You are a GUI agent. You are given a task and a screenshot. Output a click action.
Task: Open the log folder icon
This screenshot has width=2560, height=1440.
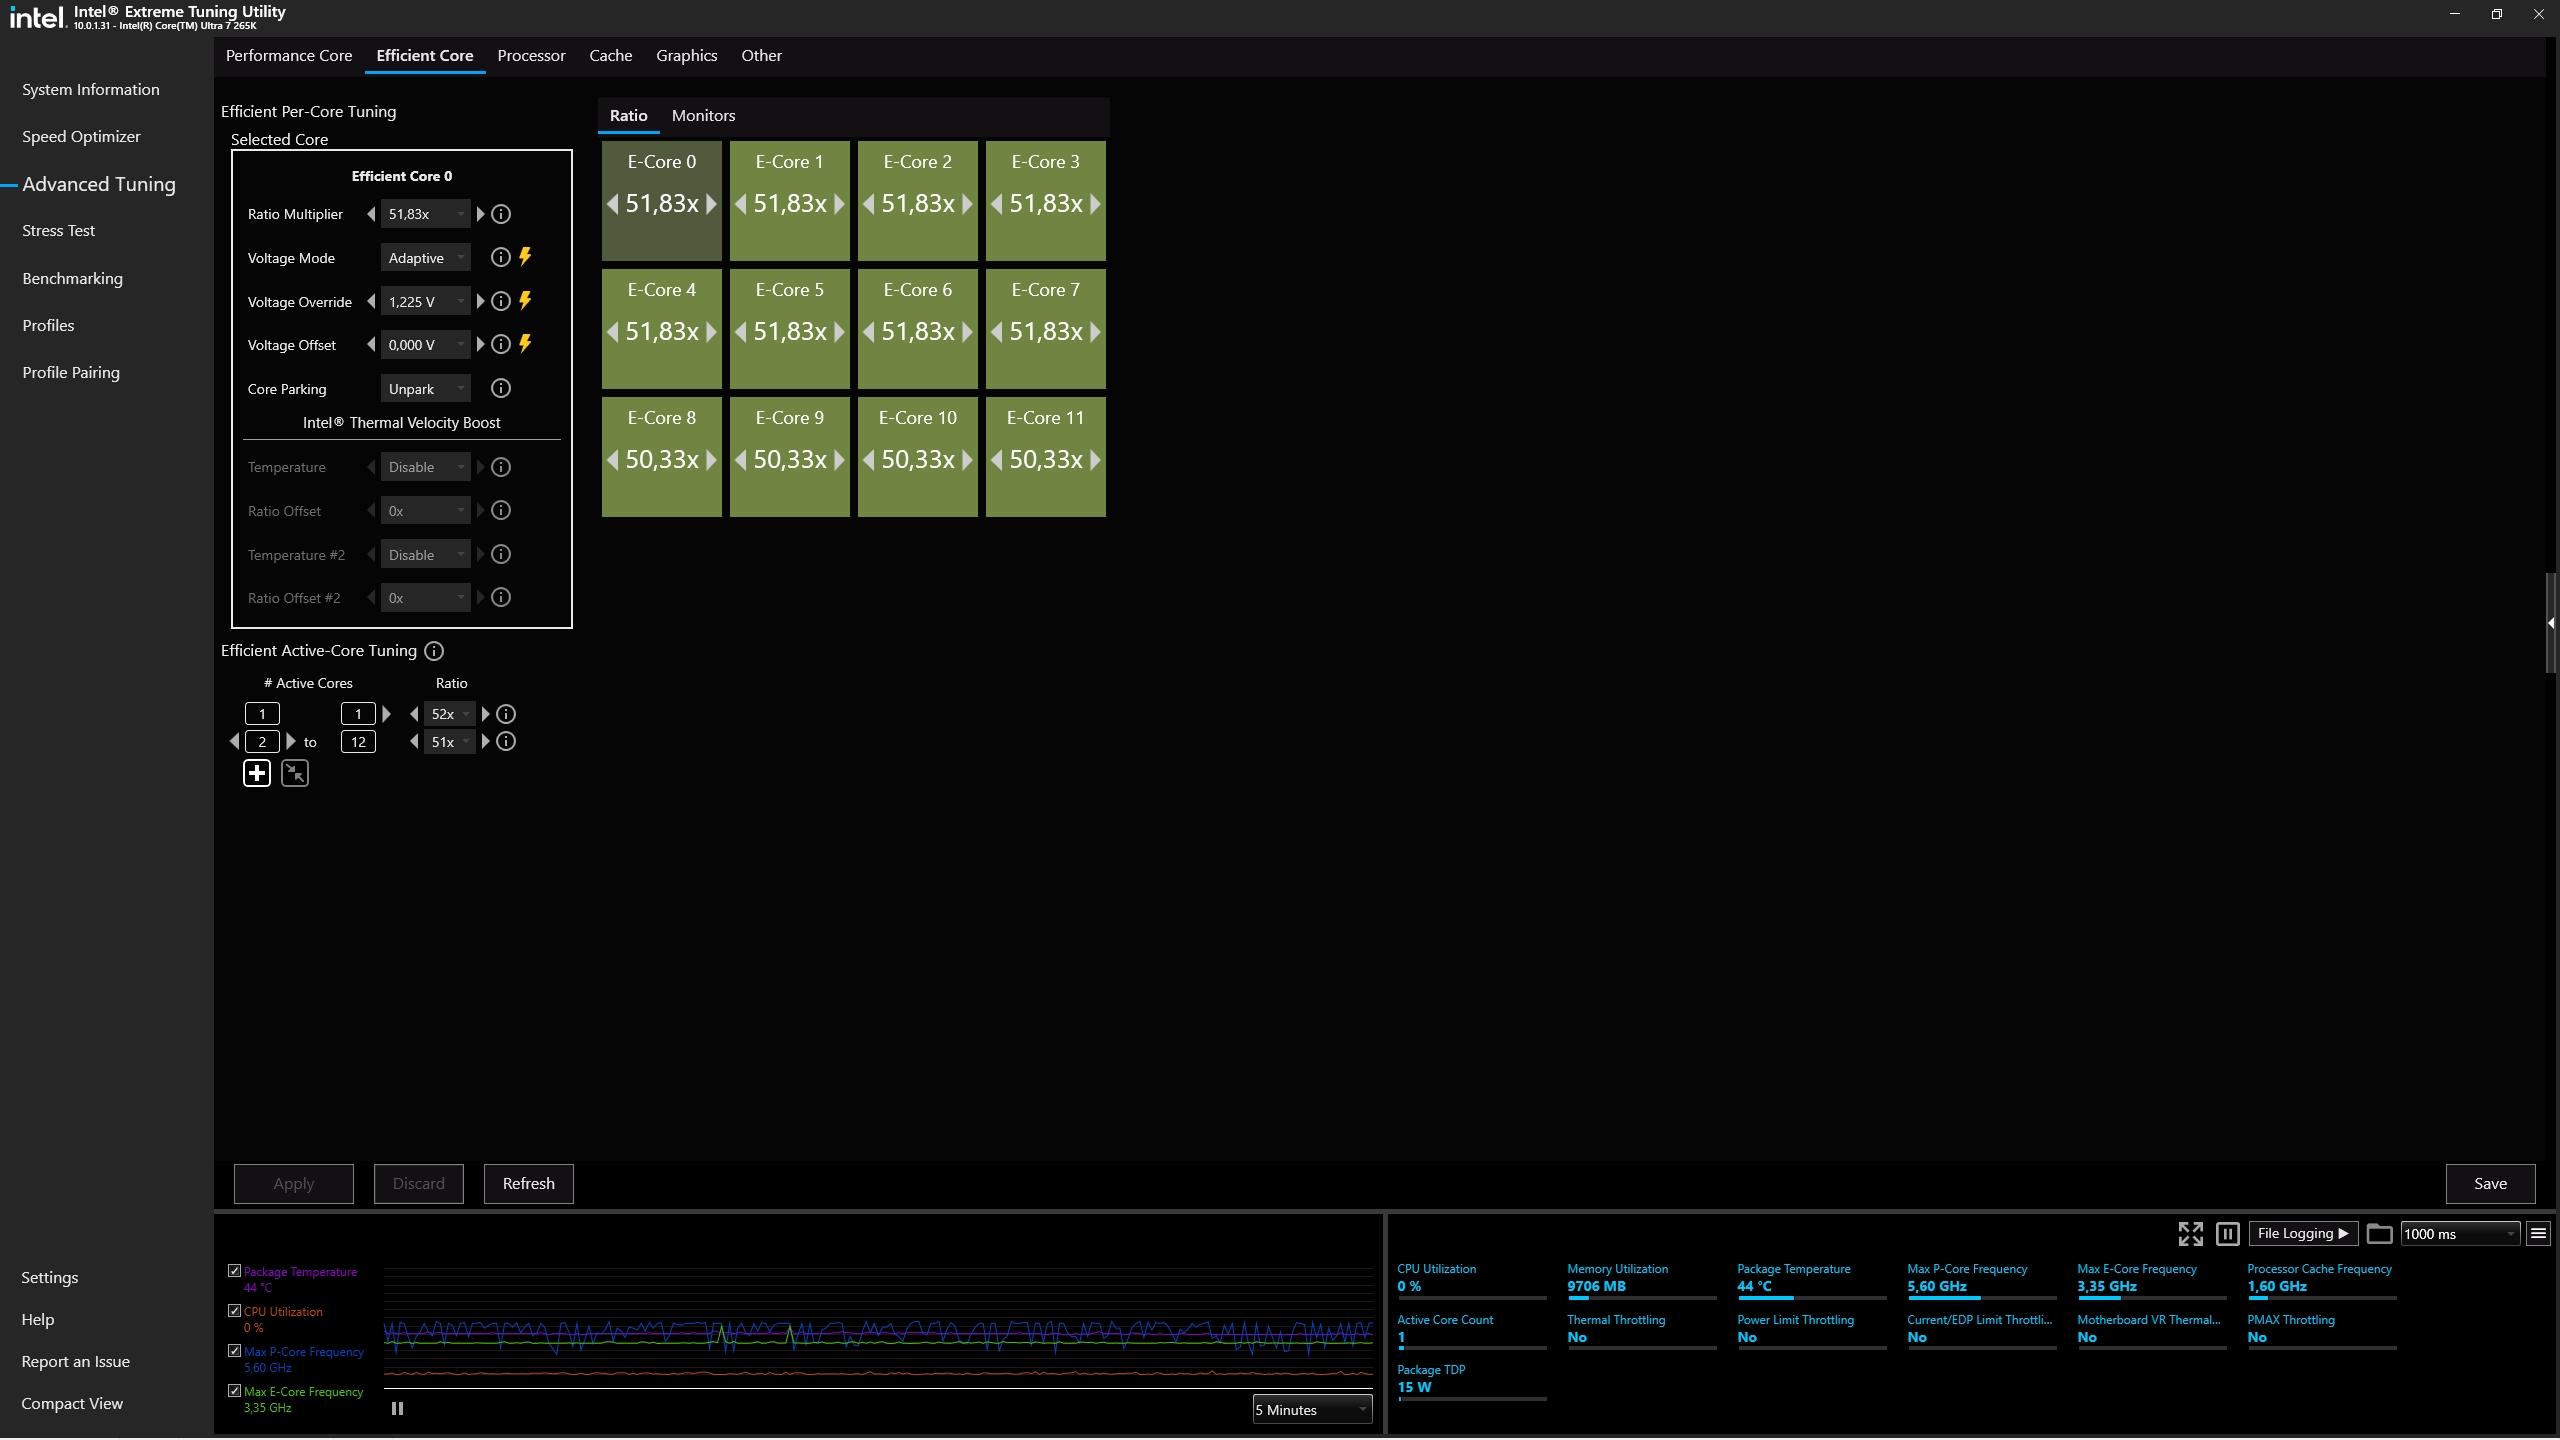coord(2379,1234)
